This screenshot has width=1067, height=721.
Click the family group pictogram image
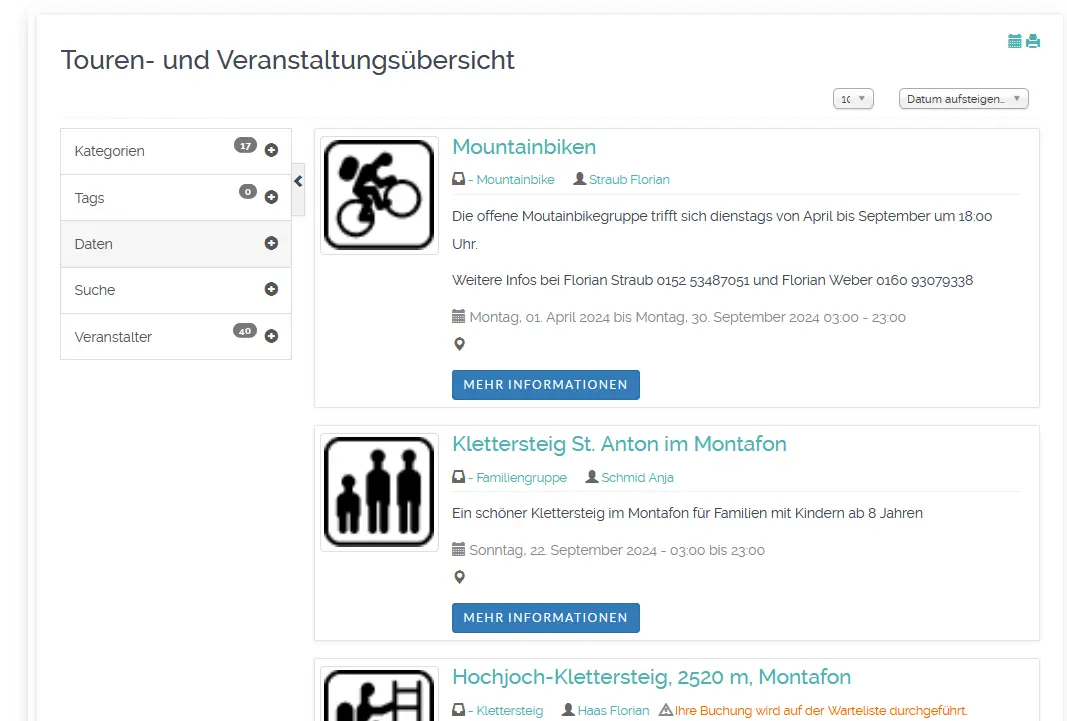click(379, 492)
